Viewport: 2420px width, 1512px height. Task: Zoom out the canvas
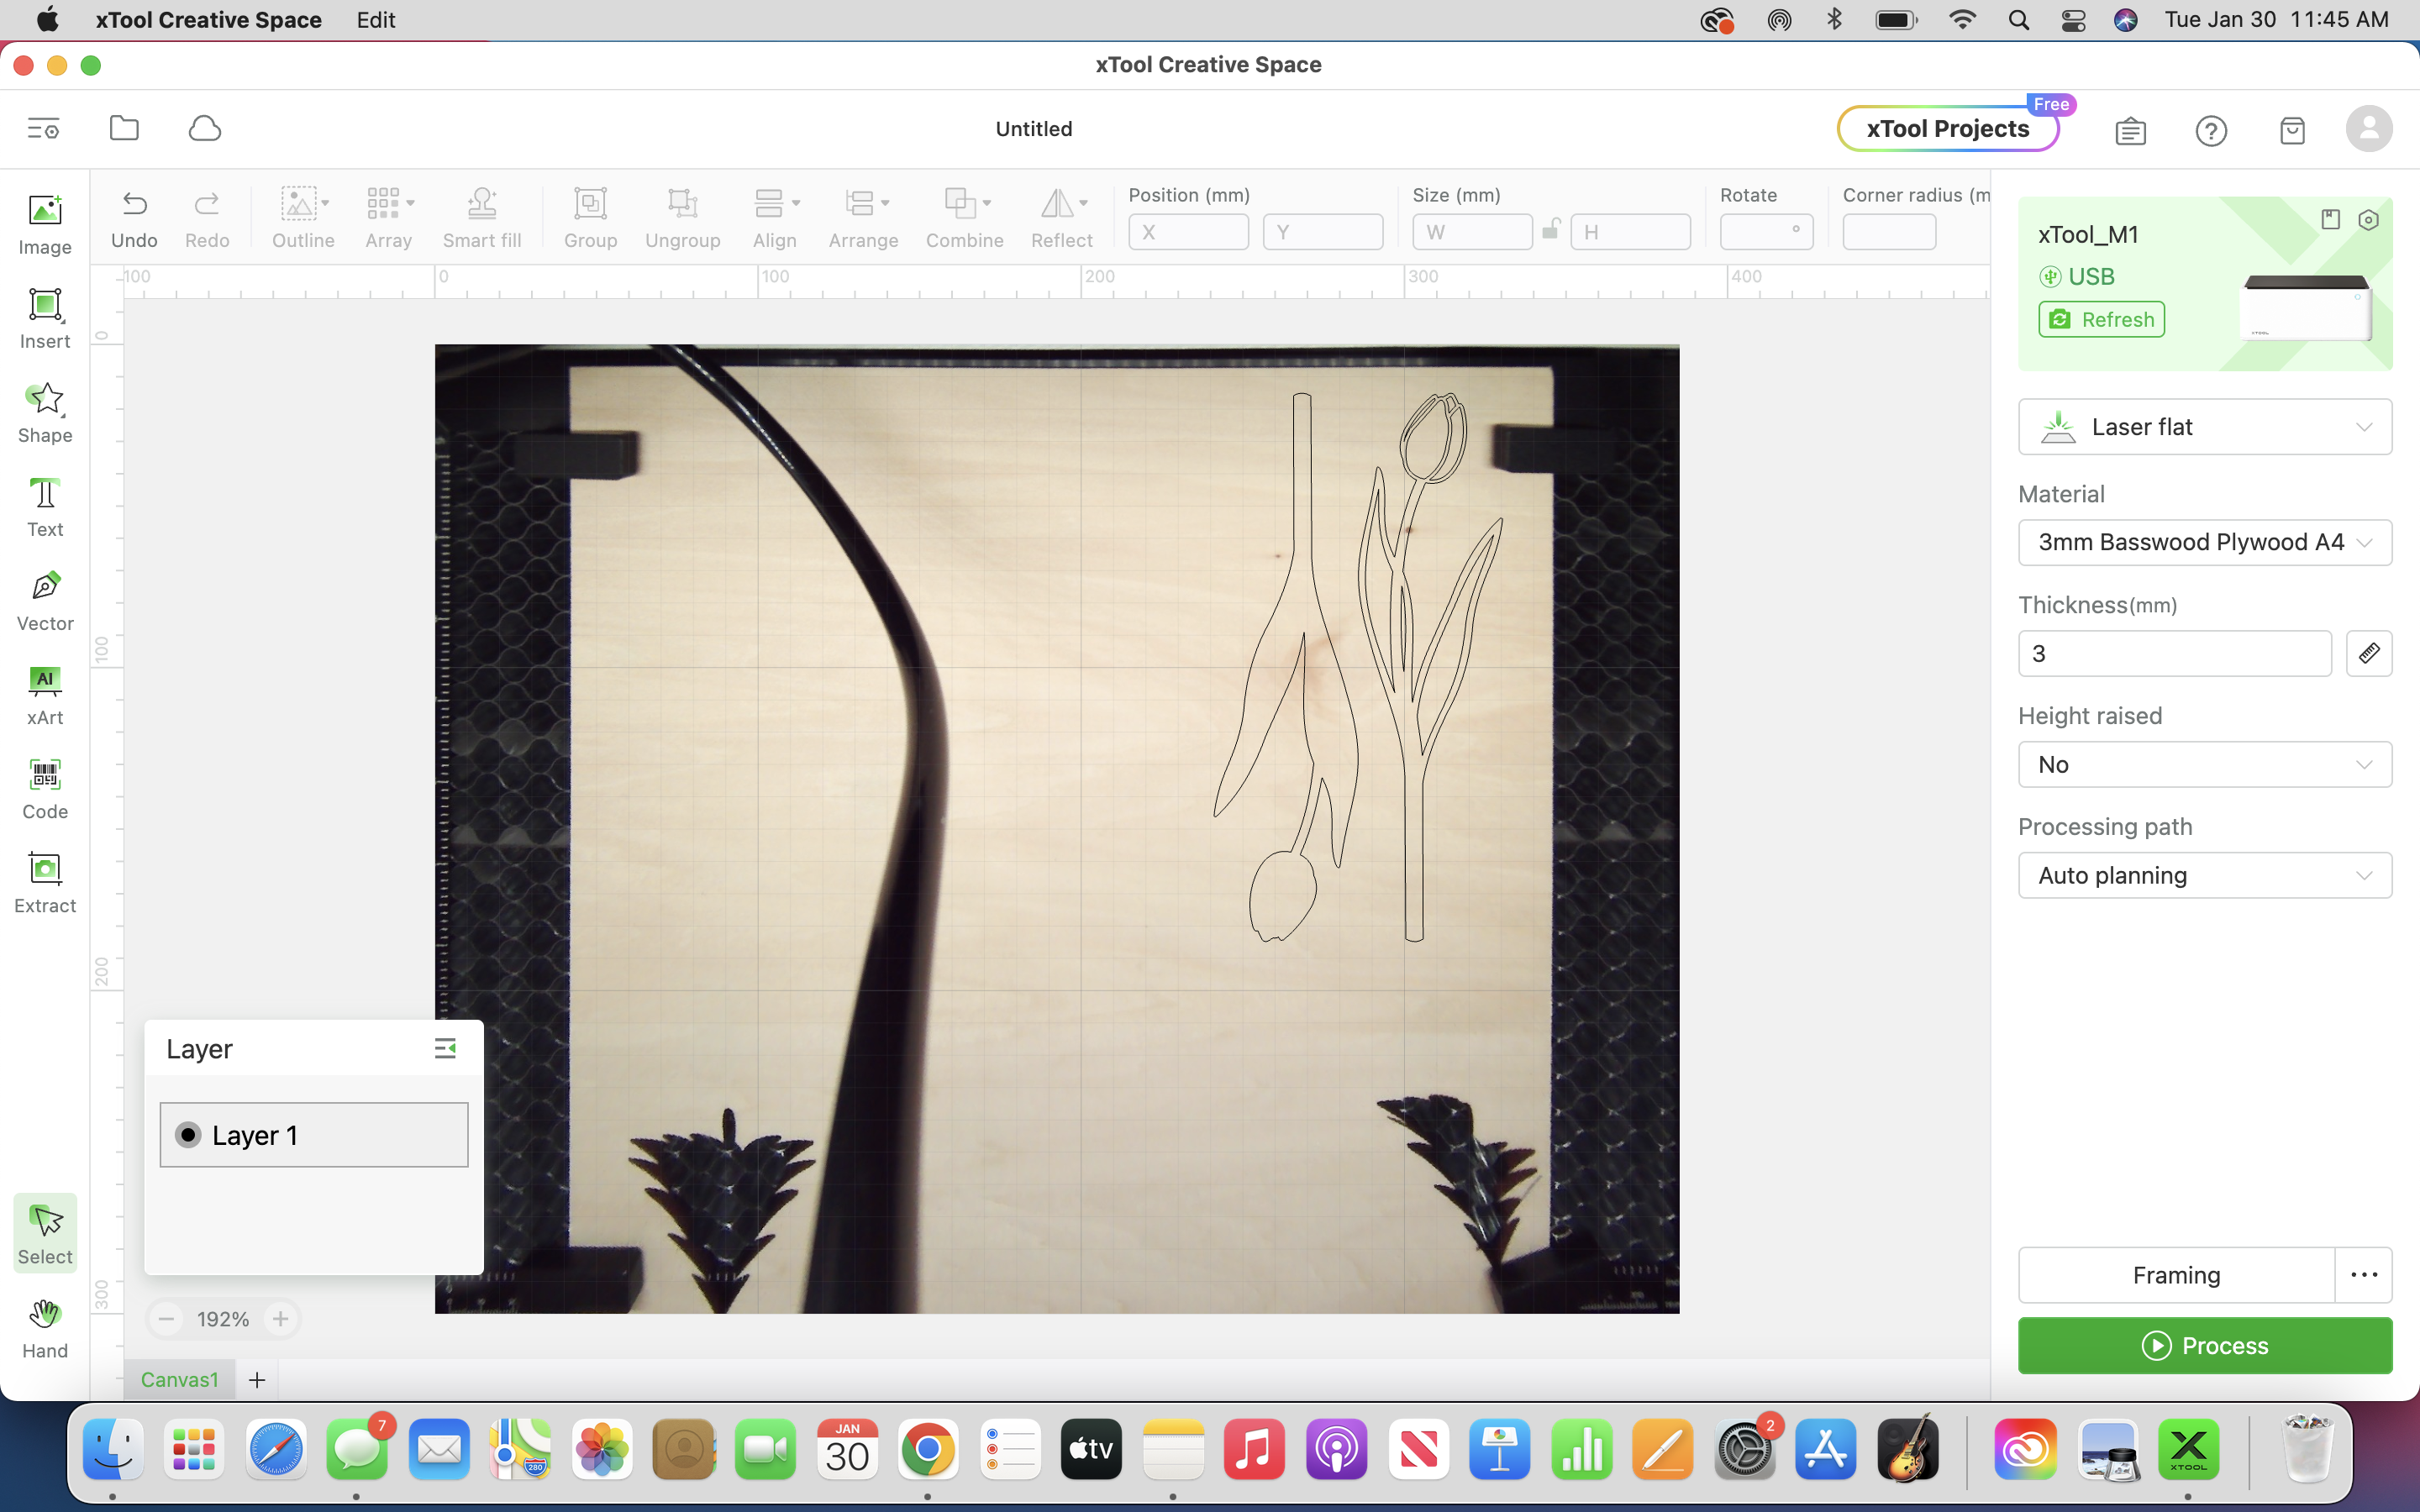pyautogui.click(x=166, y=1319)
